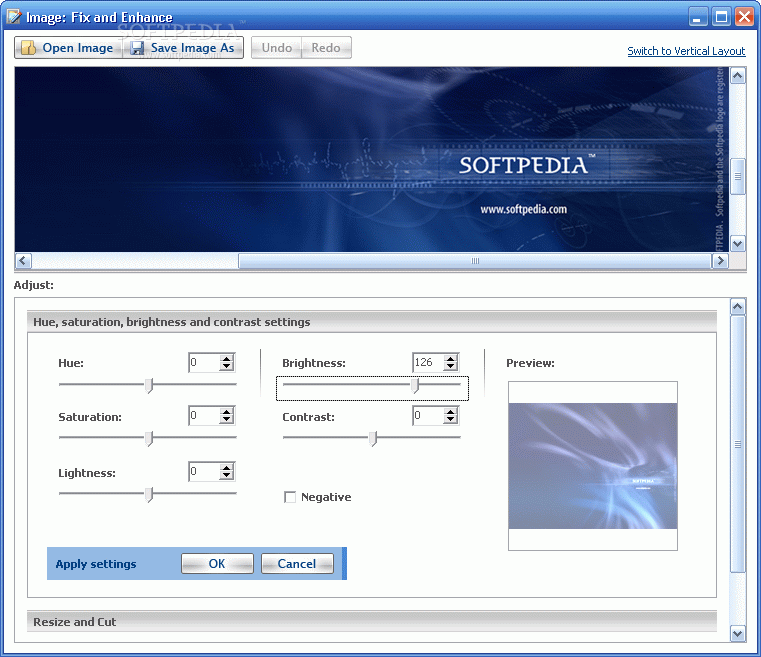Click the app icon in title bar
Viewport: 761px width, 657px height.
point(14,17)
